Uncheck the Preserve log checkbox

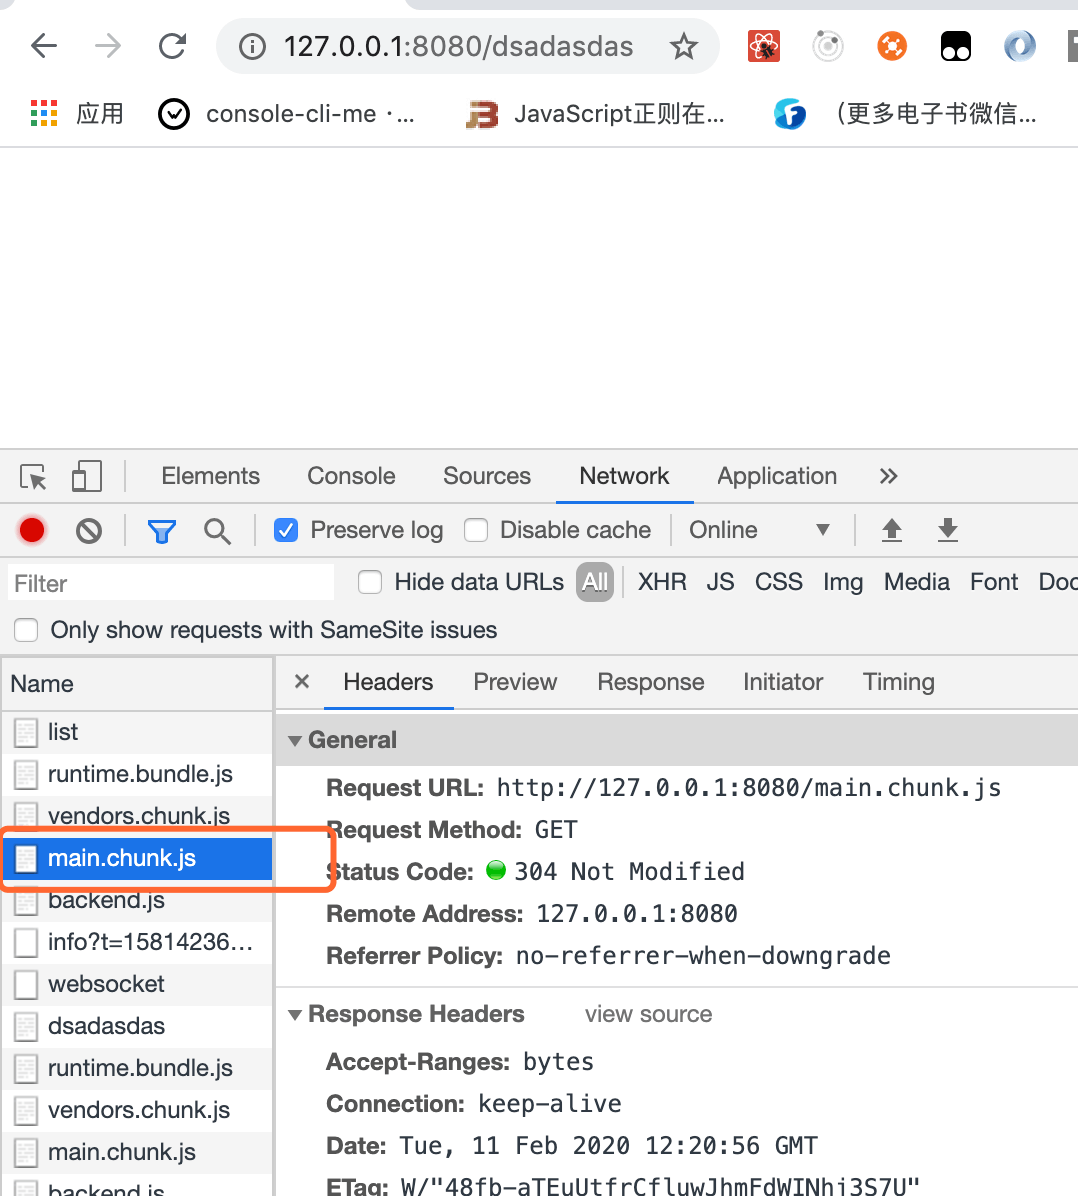point(286,530)
